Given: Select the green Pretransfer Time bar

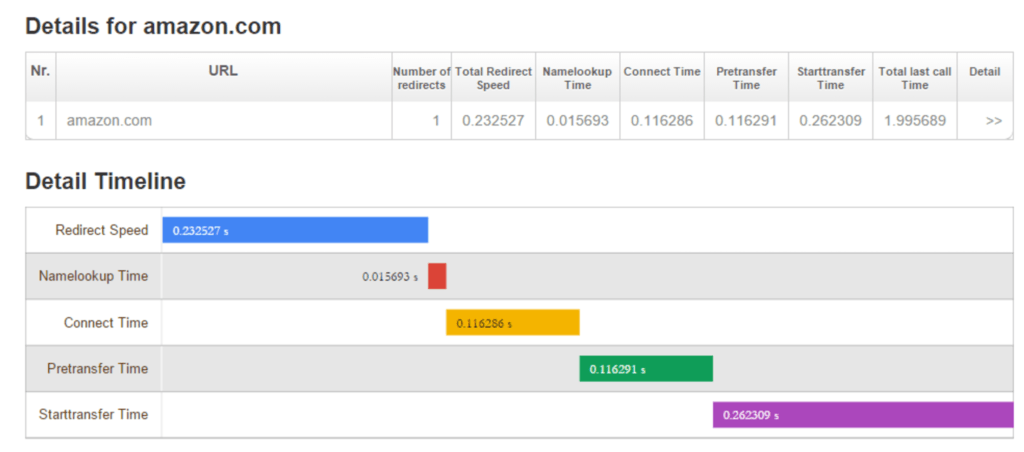Looking at the screenshot, I should click(x=646, y=368).
